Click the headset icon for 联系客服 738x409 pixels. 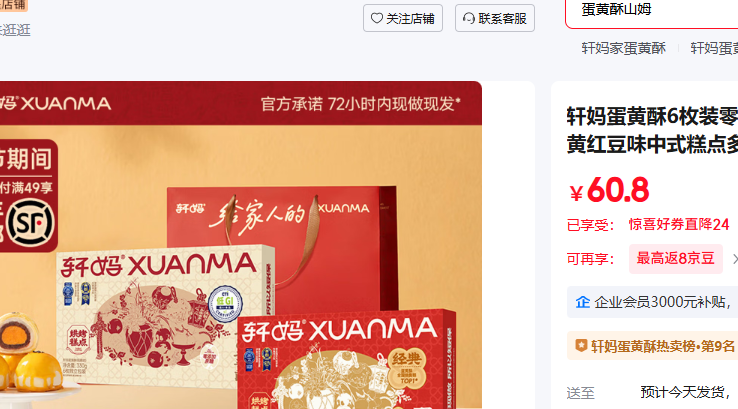468,18
